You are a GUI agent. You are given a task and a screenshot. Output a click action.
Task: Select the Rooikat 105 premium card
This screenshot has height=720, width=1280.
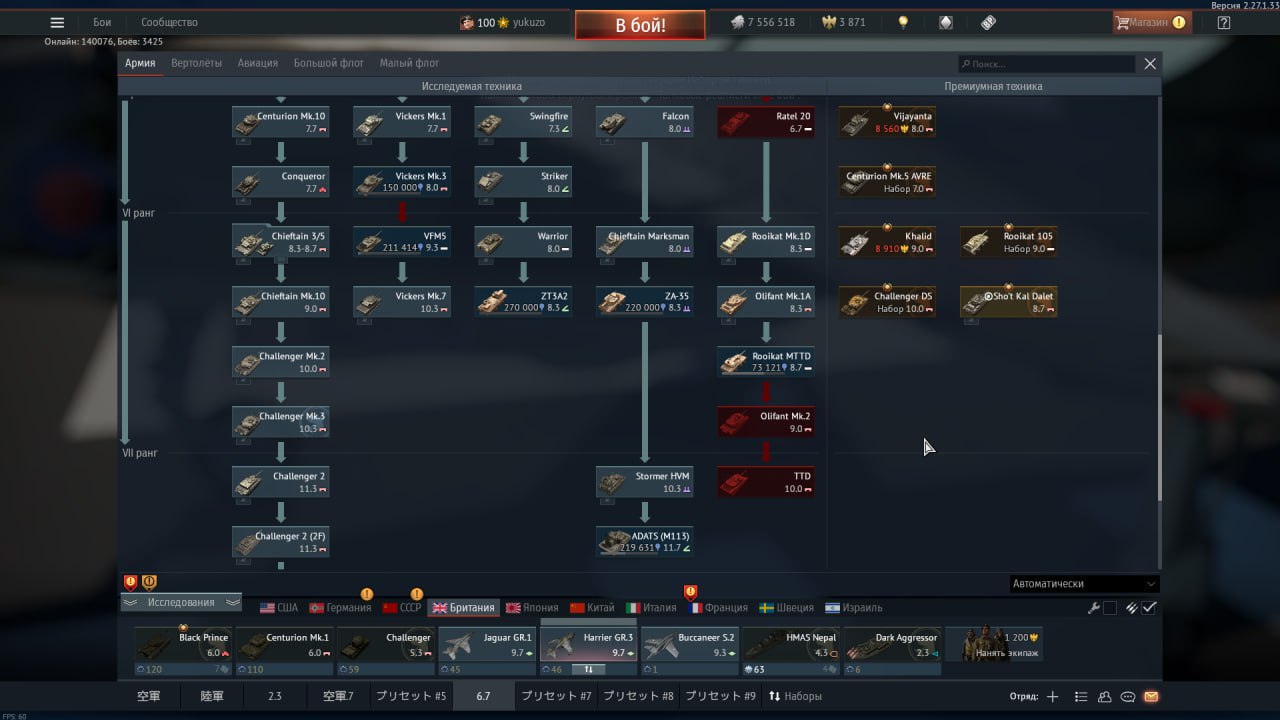(1008, 243)
